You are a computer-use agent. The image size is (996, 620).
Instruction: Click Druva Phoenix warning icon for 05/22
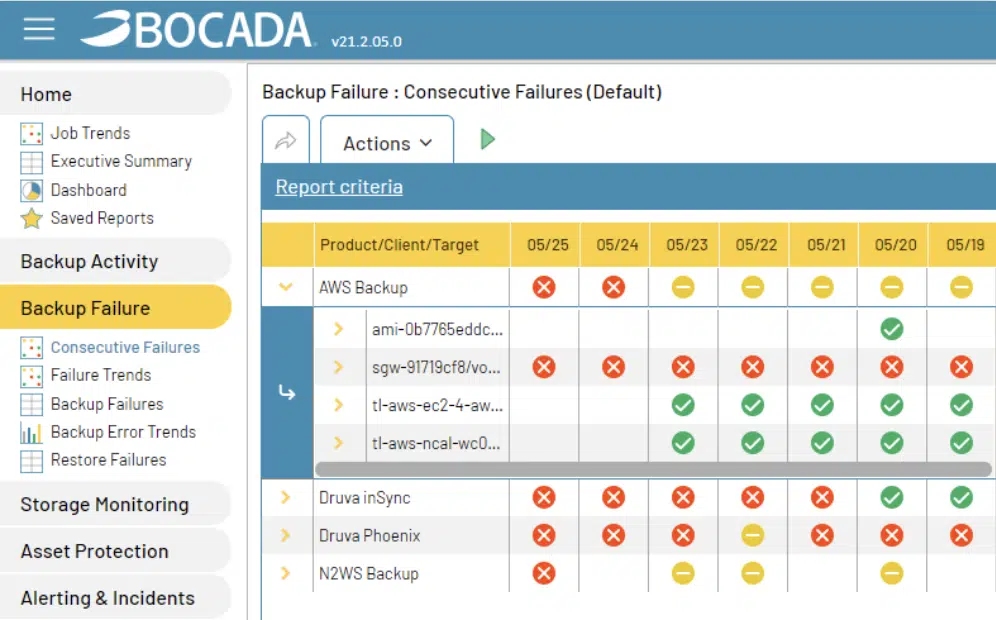coord(753,536)
